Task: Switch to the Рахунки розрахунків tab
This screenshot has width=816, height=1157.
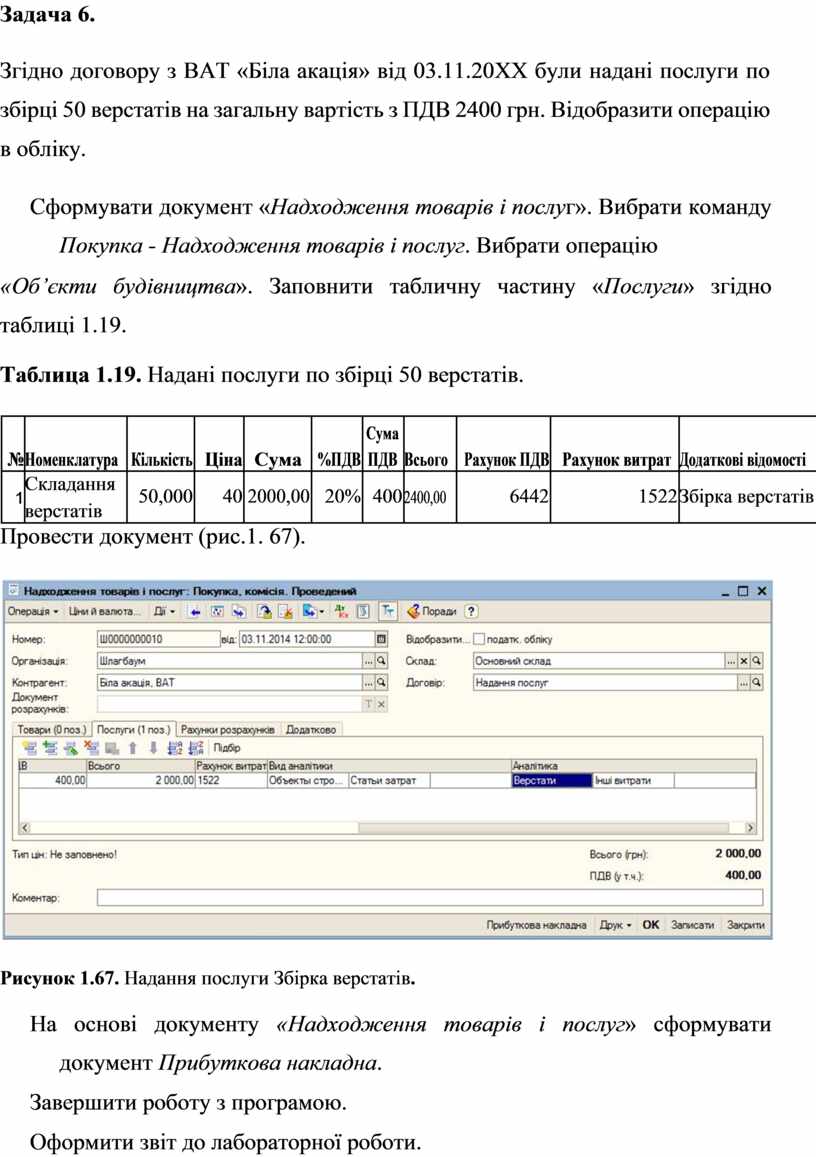Action: (x=228, y=730)
